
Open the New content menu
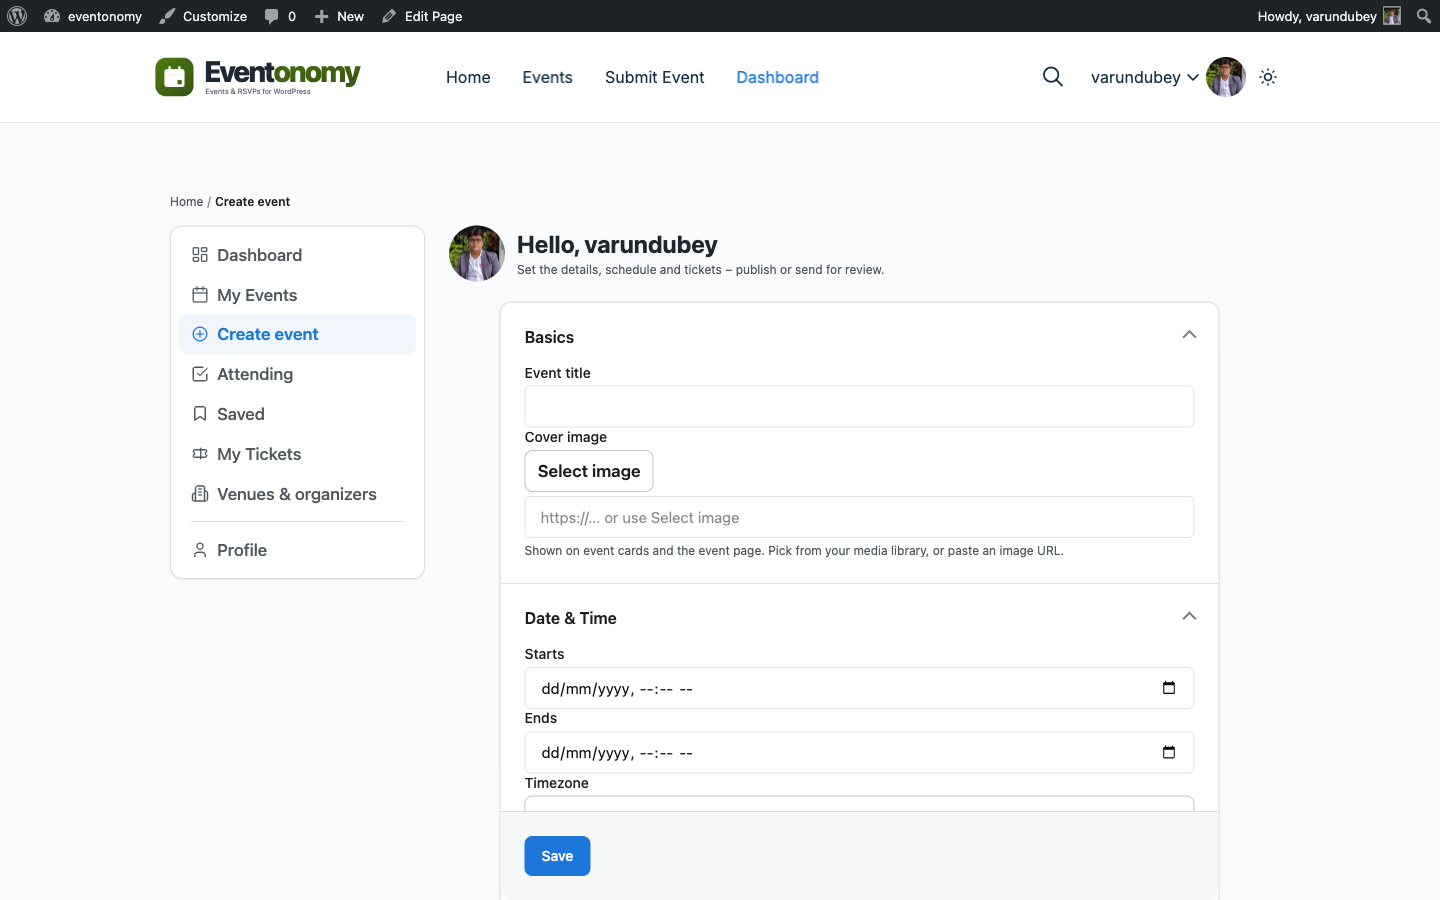339,16
